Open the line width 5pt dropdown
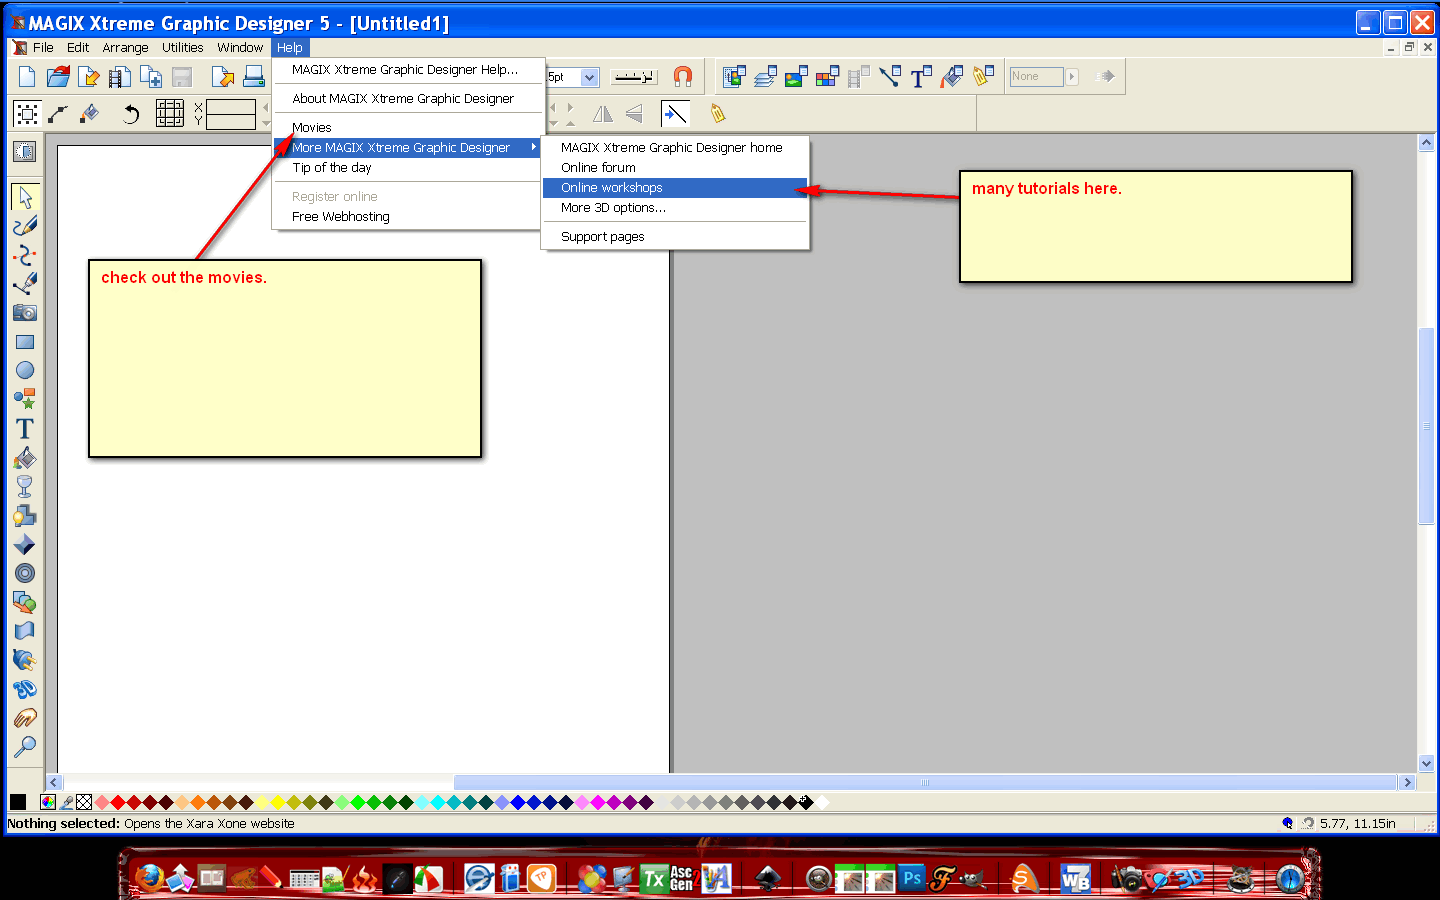Viewport: 1440px width, 900px height. (589, 77)
